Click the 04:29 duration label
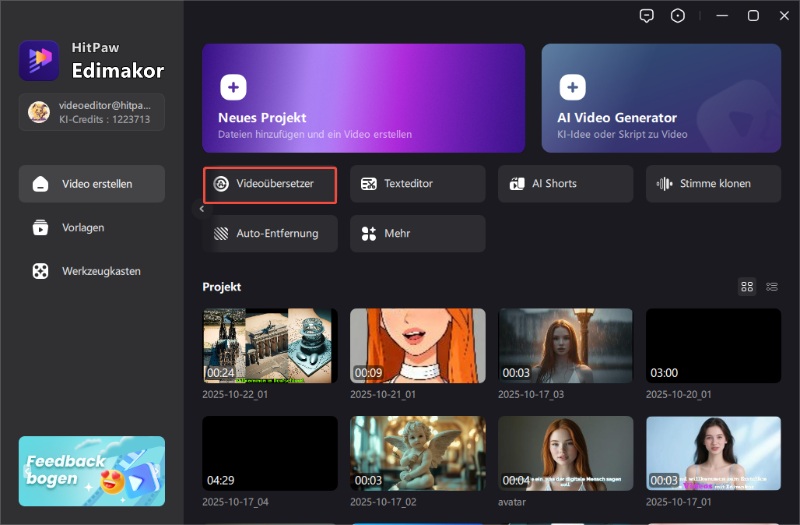 (x=220, y=481)
